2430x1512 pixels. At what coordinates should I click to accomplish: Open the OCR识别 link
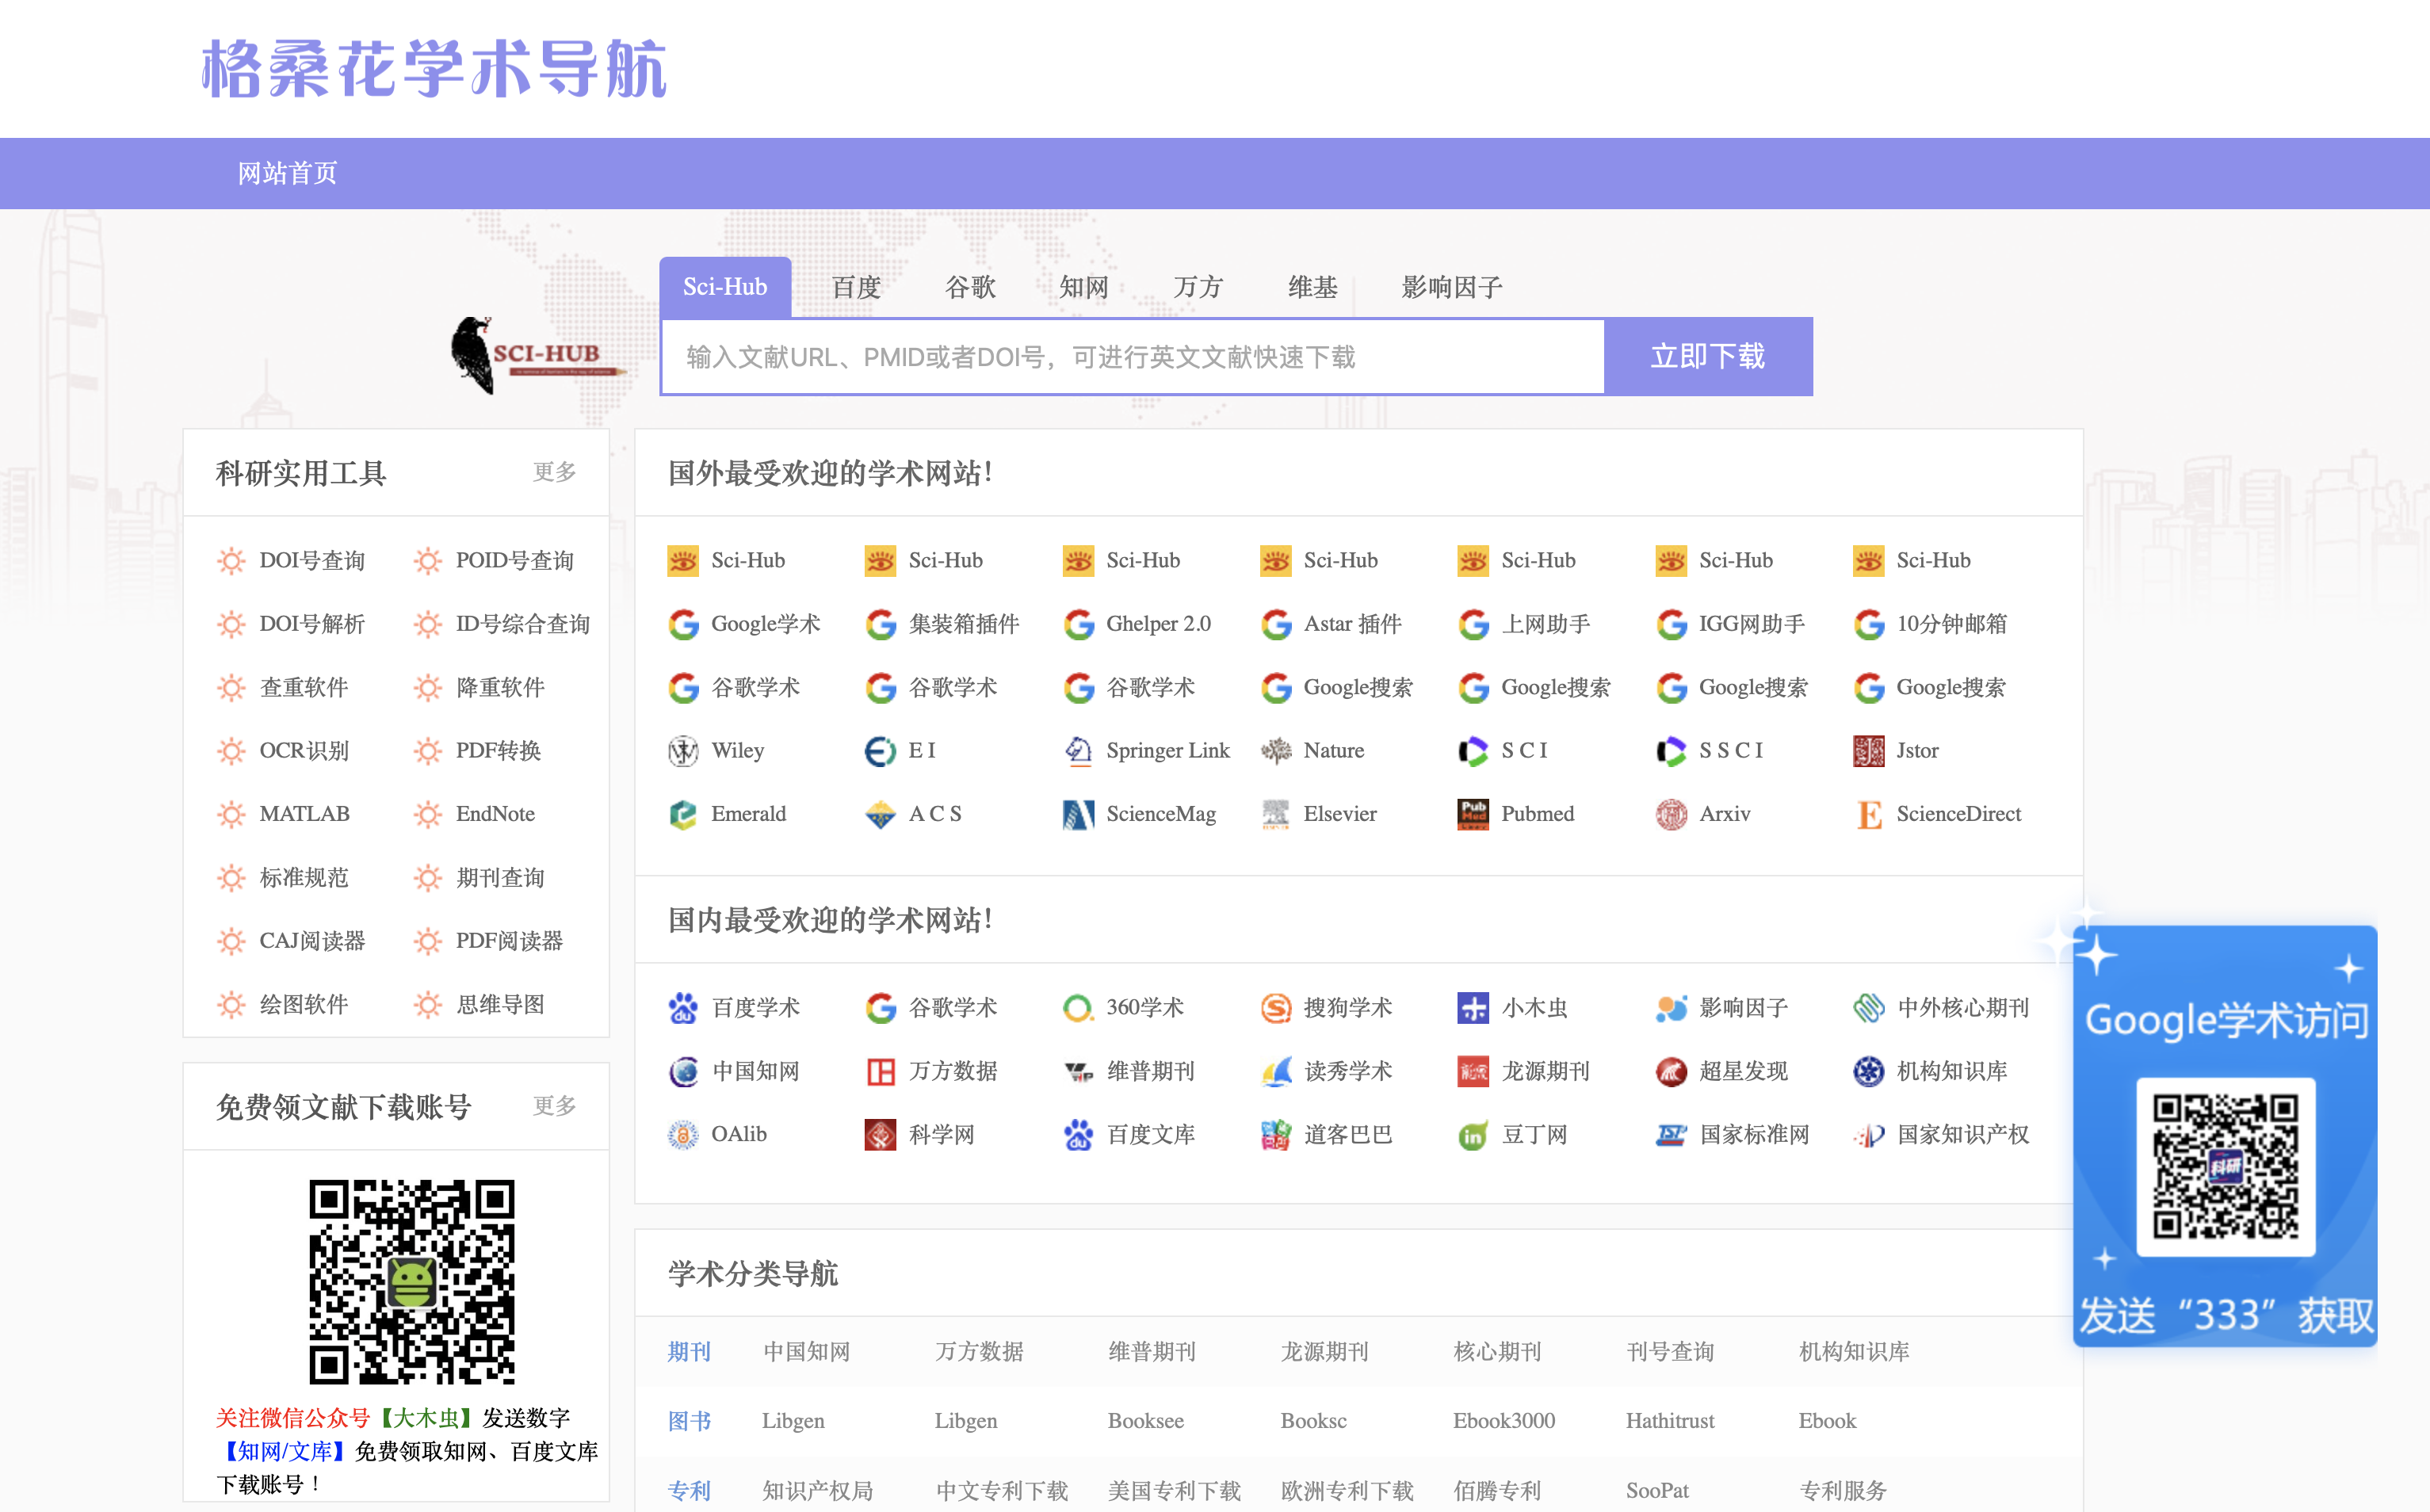(304, 751)
